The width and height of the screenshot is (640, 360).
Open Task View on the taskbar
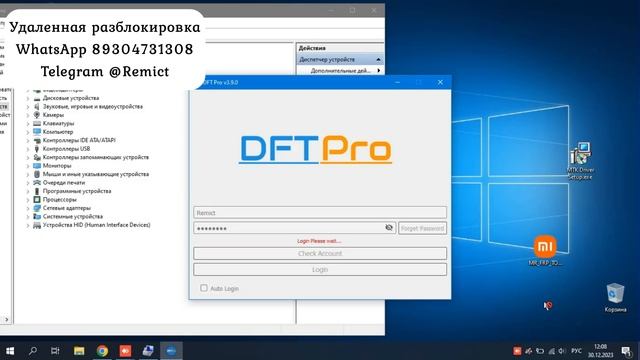[x=55, y=351]
